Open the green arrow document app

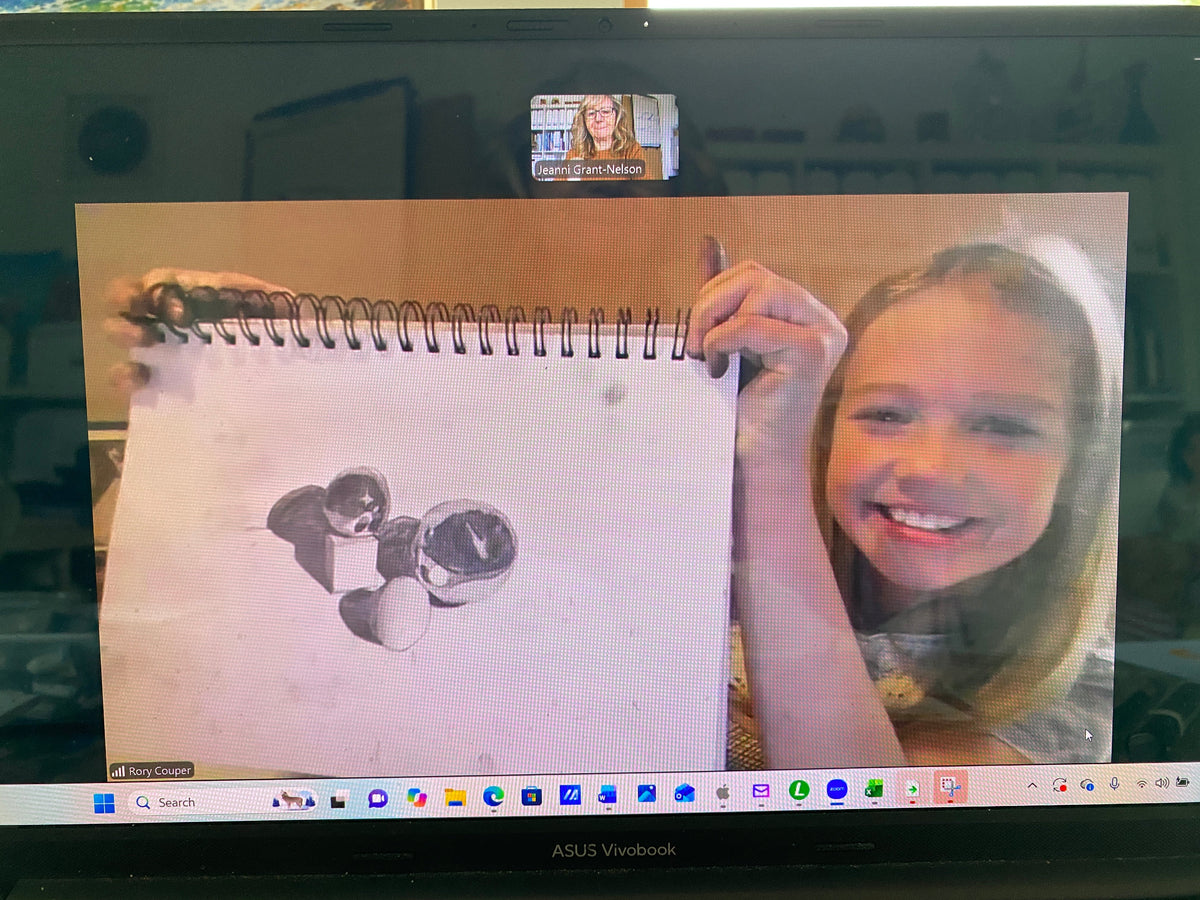coord(912,788)
